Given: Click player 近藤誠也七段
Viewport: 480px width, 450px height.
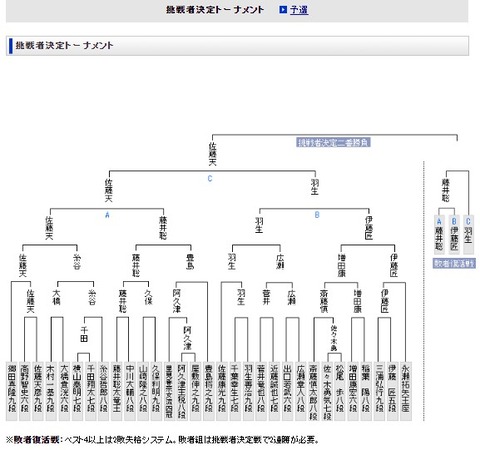Looking at the screenshot, I should [x=274, y=391].
